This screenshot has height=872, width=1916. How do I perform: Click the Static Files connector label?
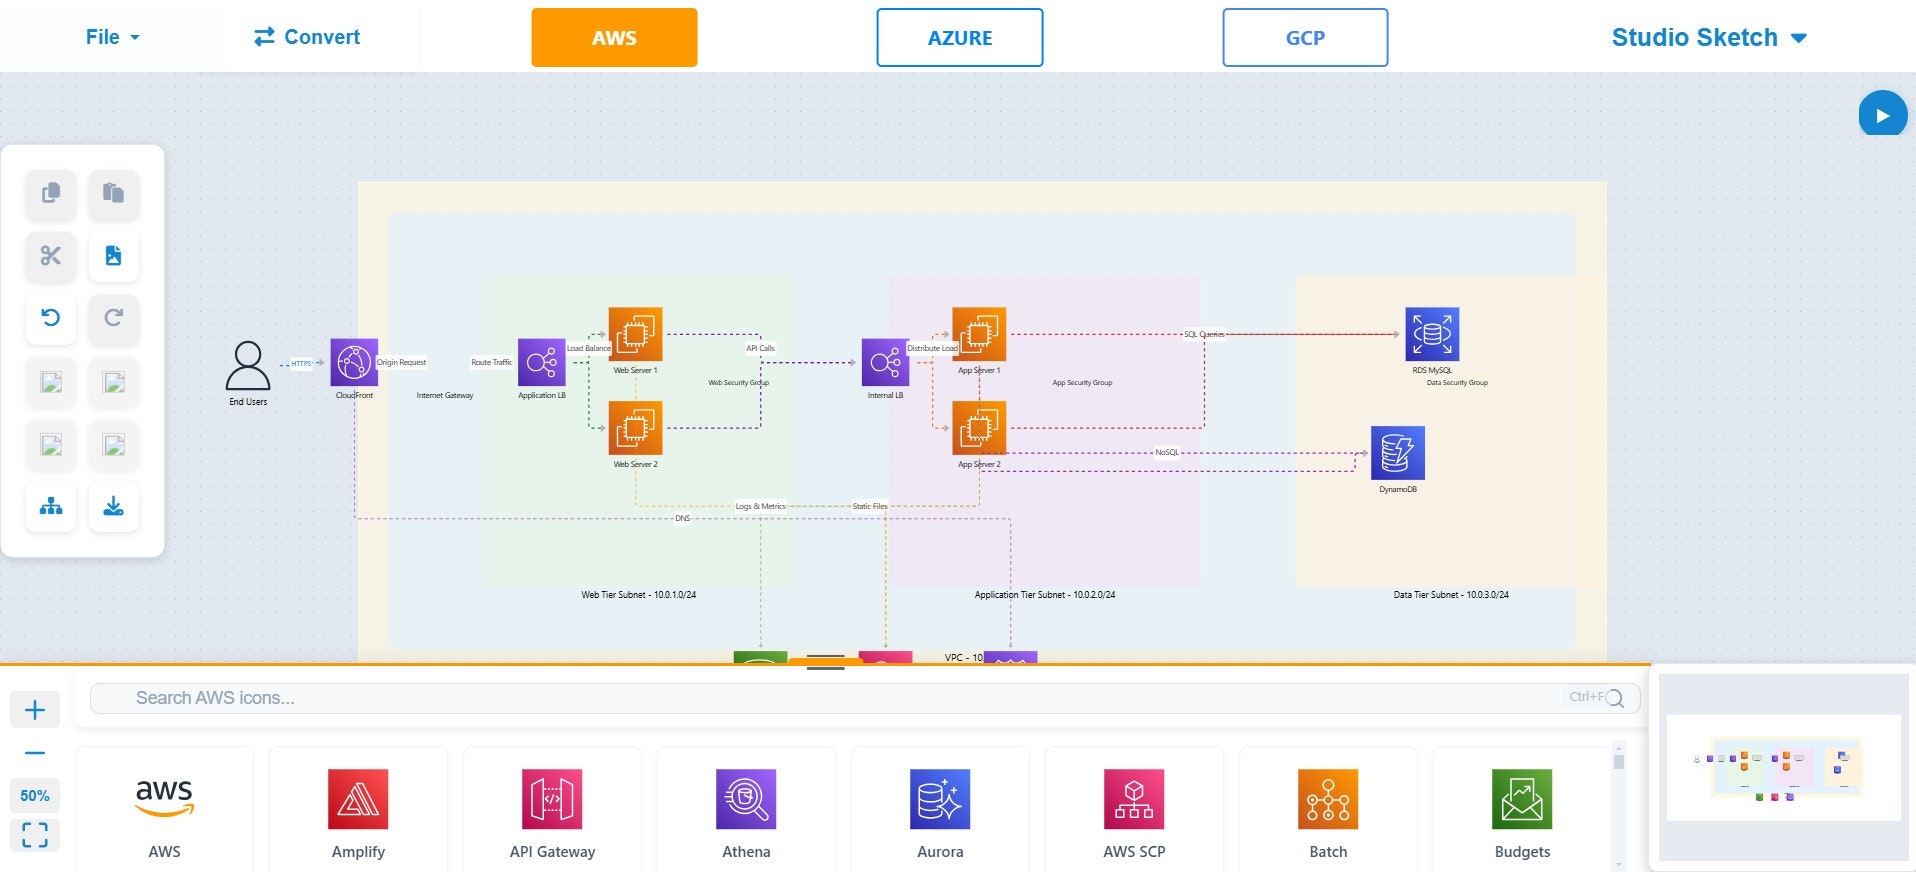pos(870,507)
